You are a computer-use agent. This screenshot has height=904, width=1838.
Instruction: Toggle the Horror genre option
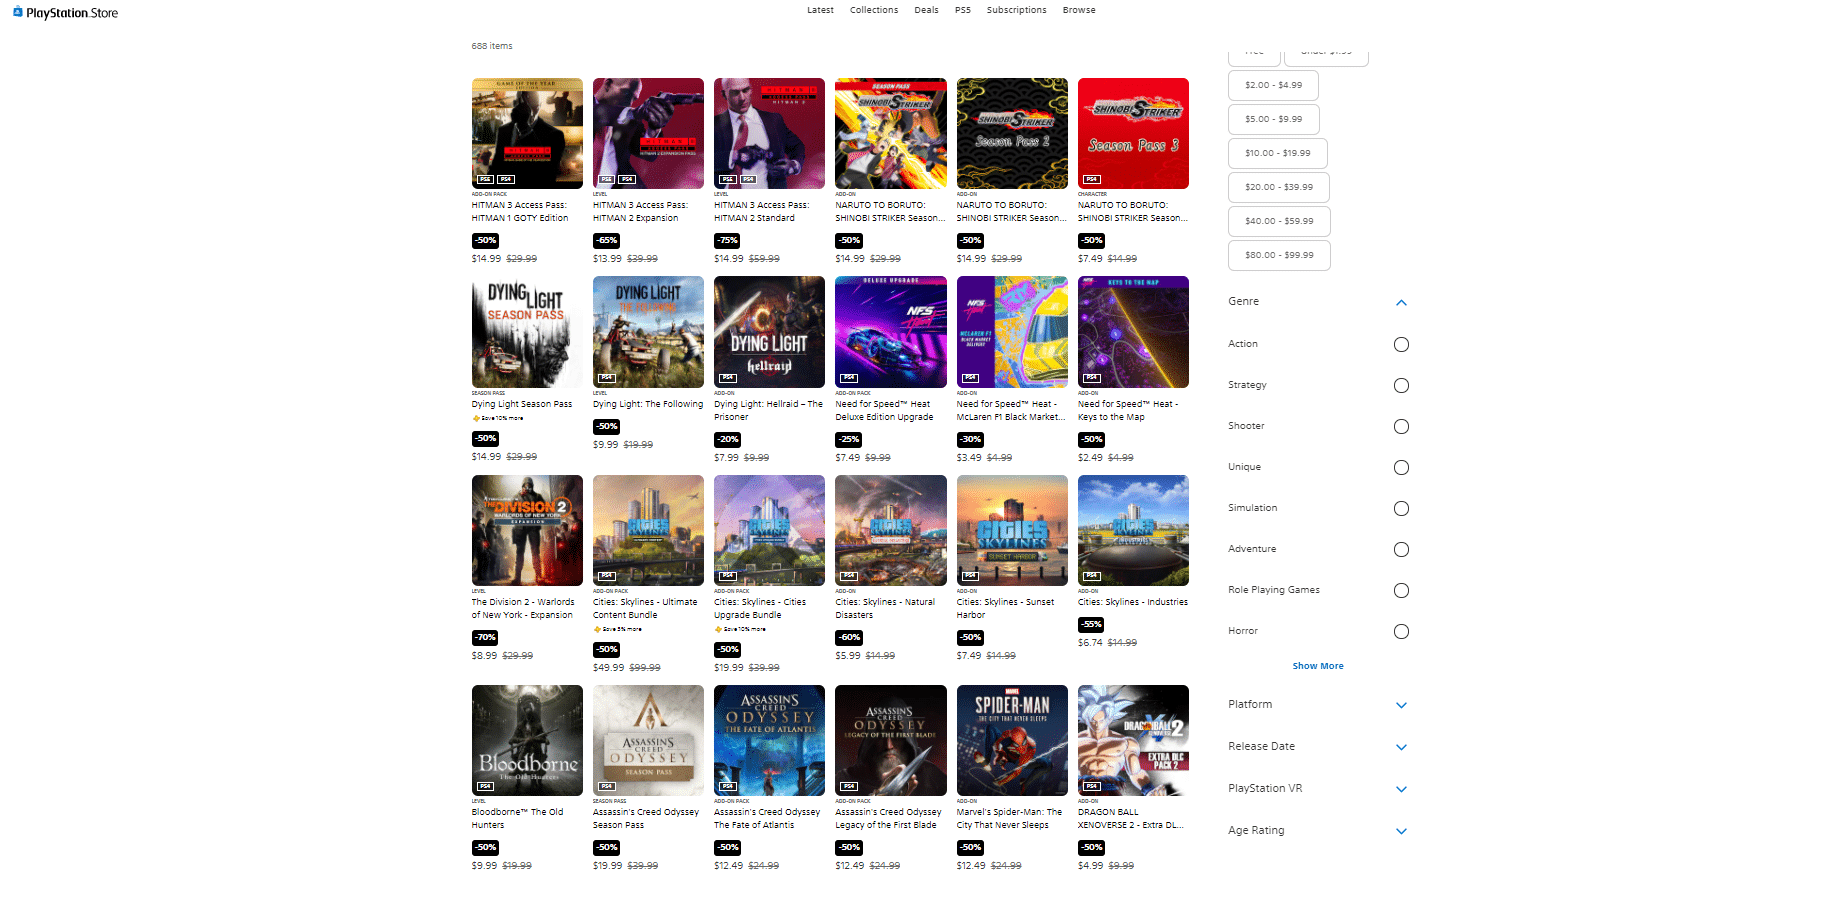click(x=1401, y=632)
